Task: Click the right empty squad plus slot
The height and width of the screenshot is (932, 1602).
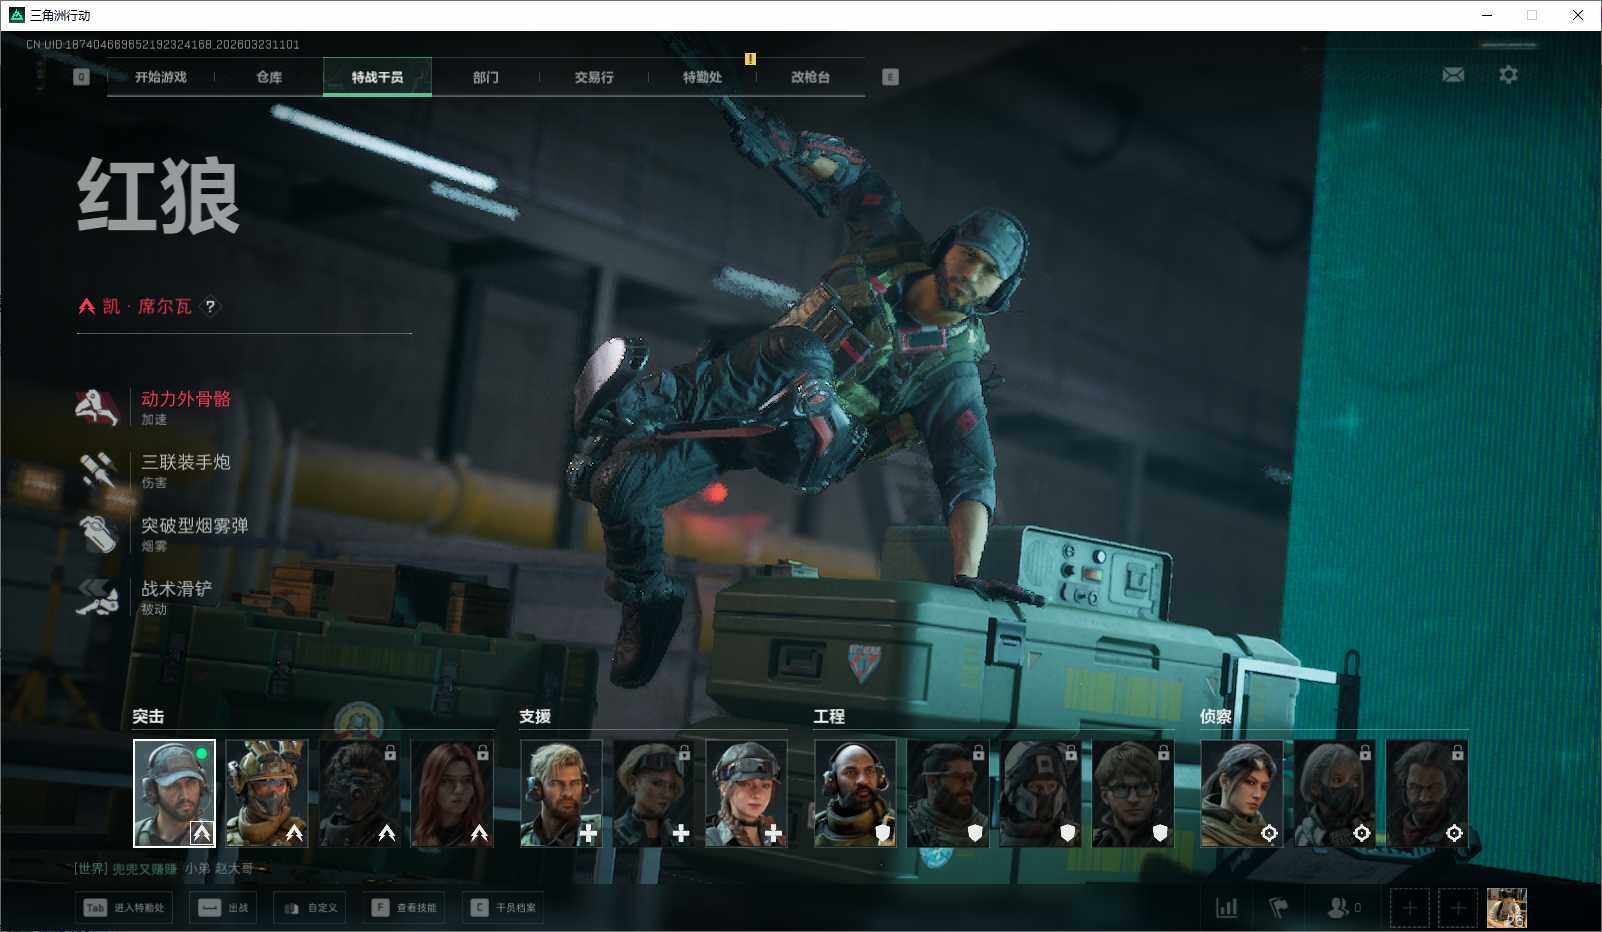Action: pos(1458,908)
